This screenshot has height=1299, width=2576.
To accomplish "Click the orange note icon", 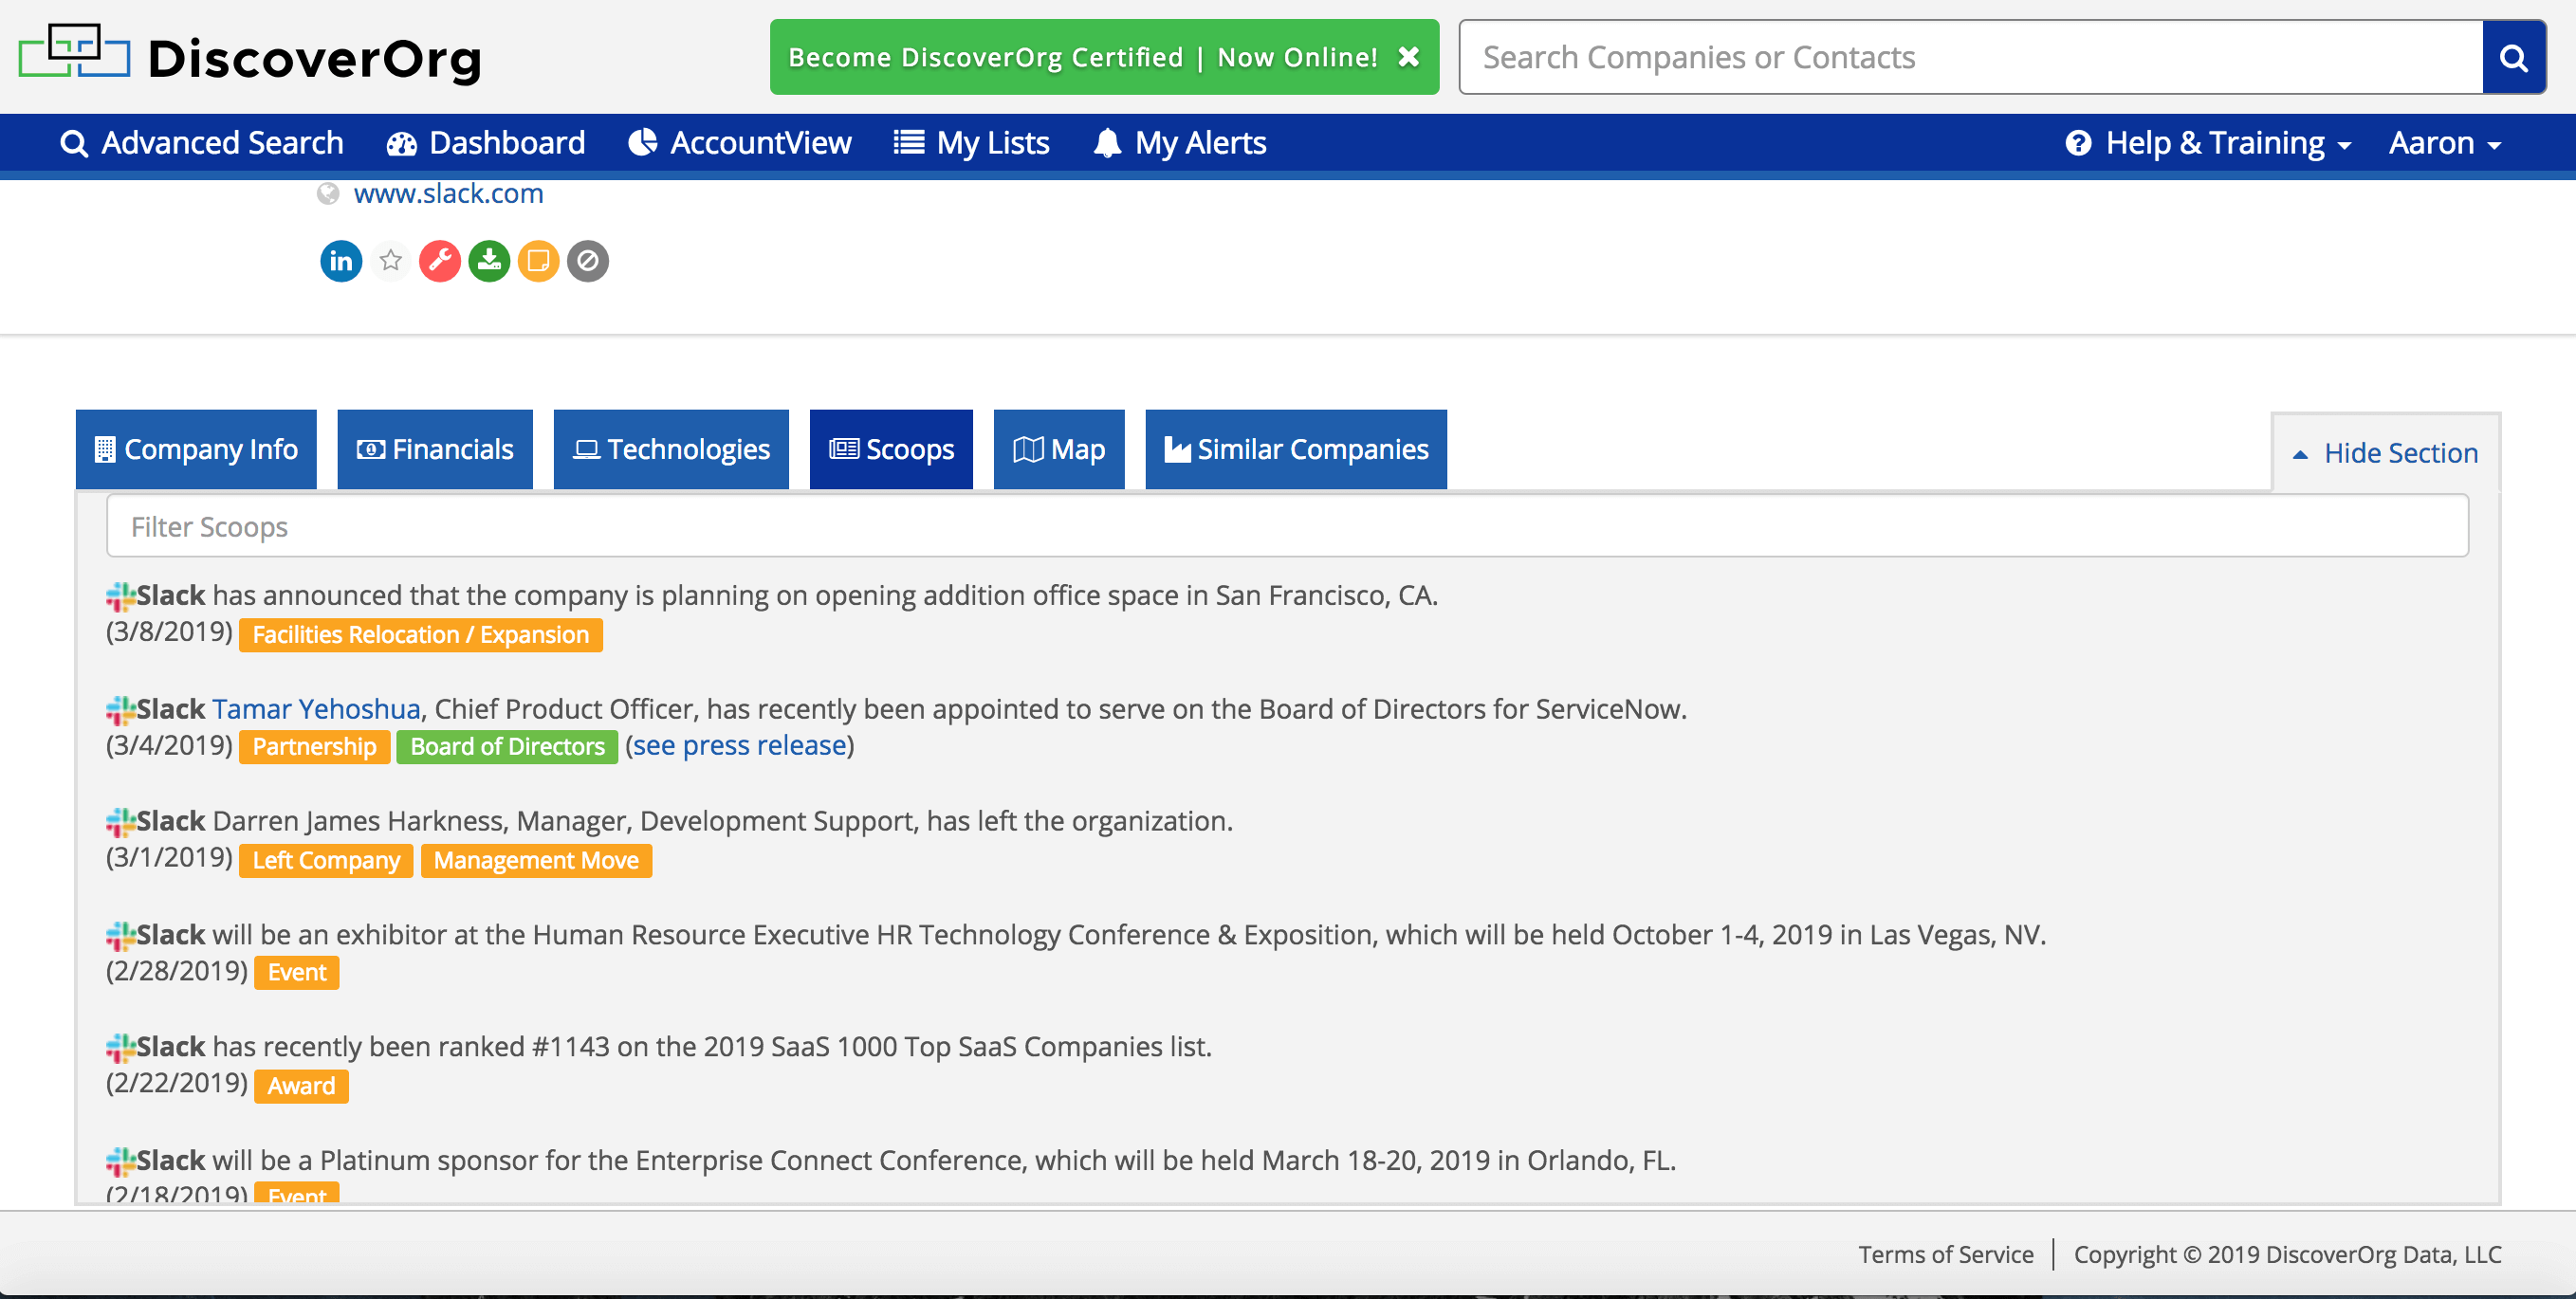I will click(x=538, y=261).
